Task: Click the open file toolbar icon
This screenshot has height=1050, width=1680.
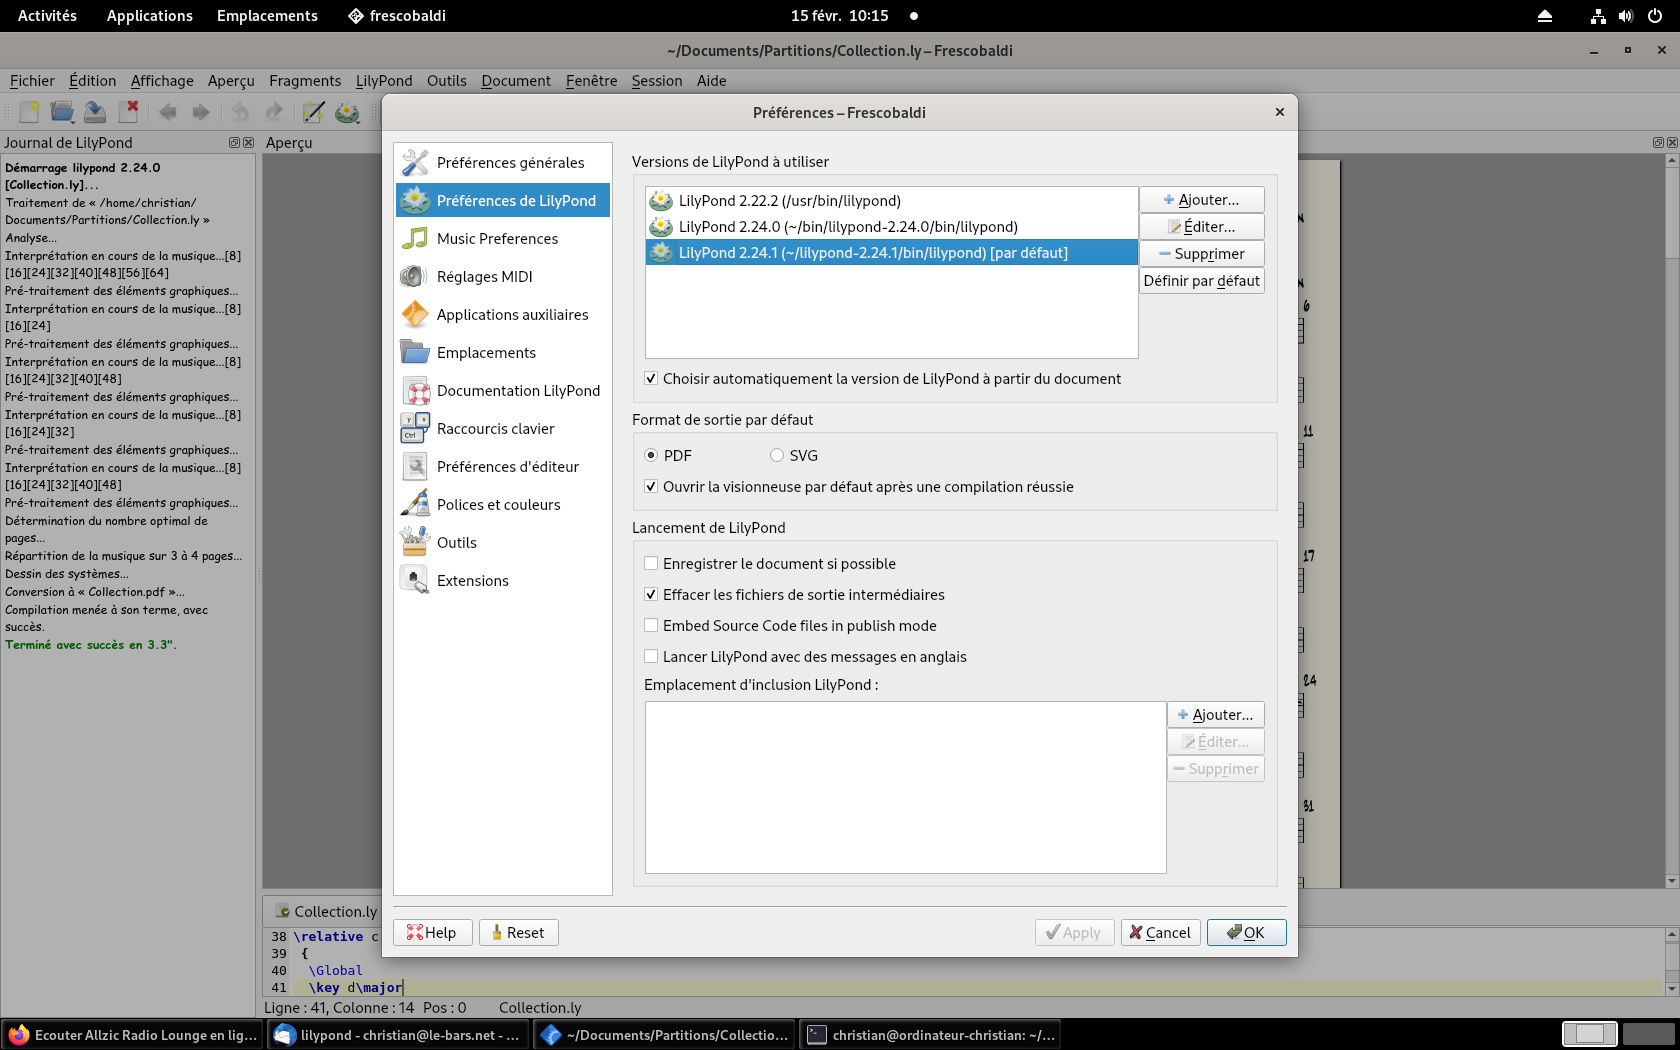Action: (x=62, y=112)
